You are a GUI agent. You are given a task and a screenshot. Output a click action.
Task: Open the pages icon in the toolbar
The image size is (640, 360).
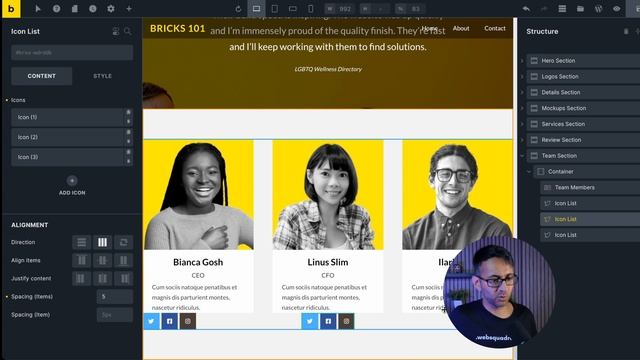pos(74,9)
